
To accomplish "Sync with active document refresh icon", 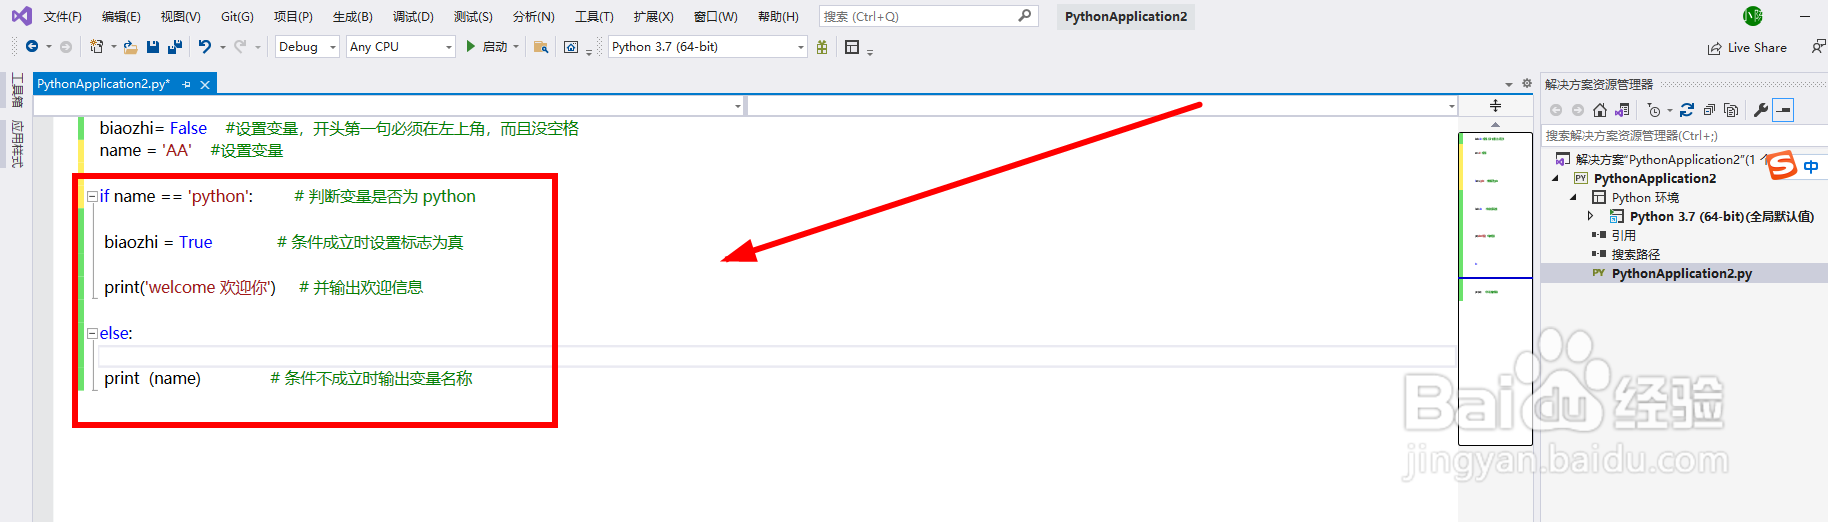I will click(x=1687, y=110).
